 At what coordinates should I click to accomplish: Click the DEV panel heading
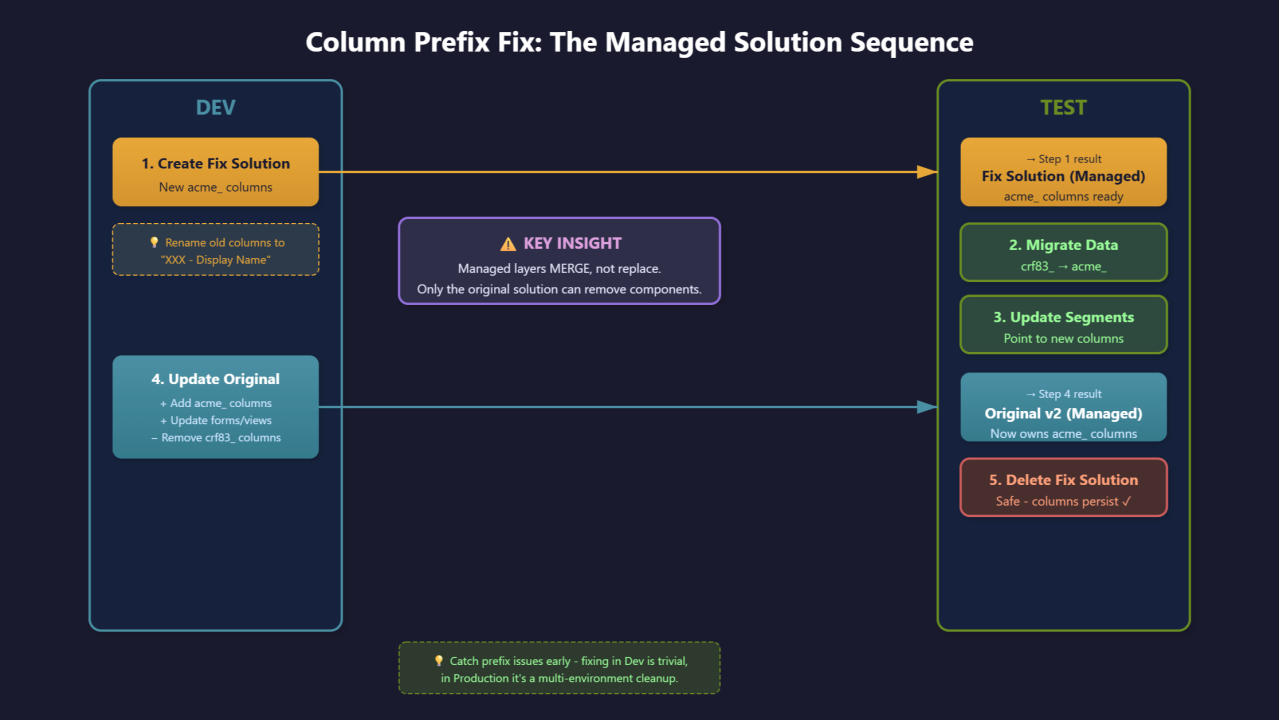pyautogui.click(x=216, y=108)
